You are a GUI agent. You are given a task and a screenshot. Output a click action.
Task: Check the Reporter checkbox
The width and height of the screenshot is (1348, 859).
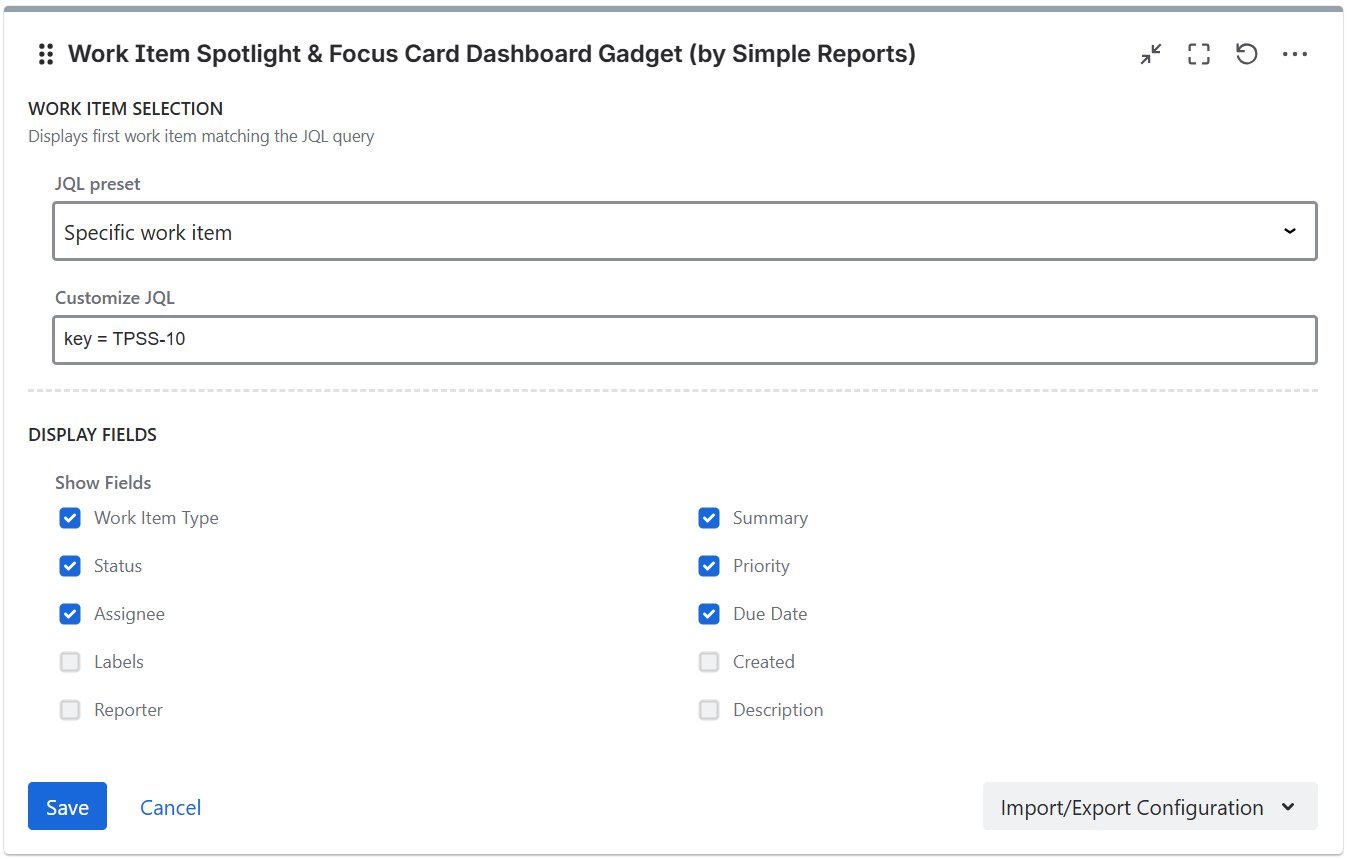[x=70, y=710]
